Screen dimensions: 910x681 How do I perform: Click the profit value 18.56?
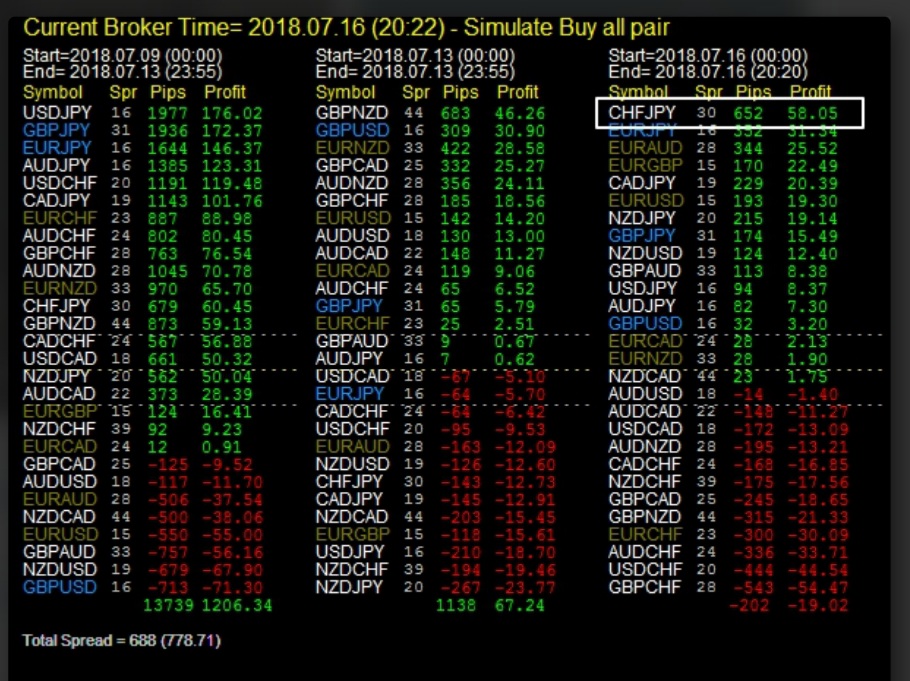point(520,201)
